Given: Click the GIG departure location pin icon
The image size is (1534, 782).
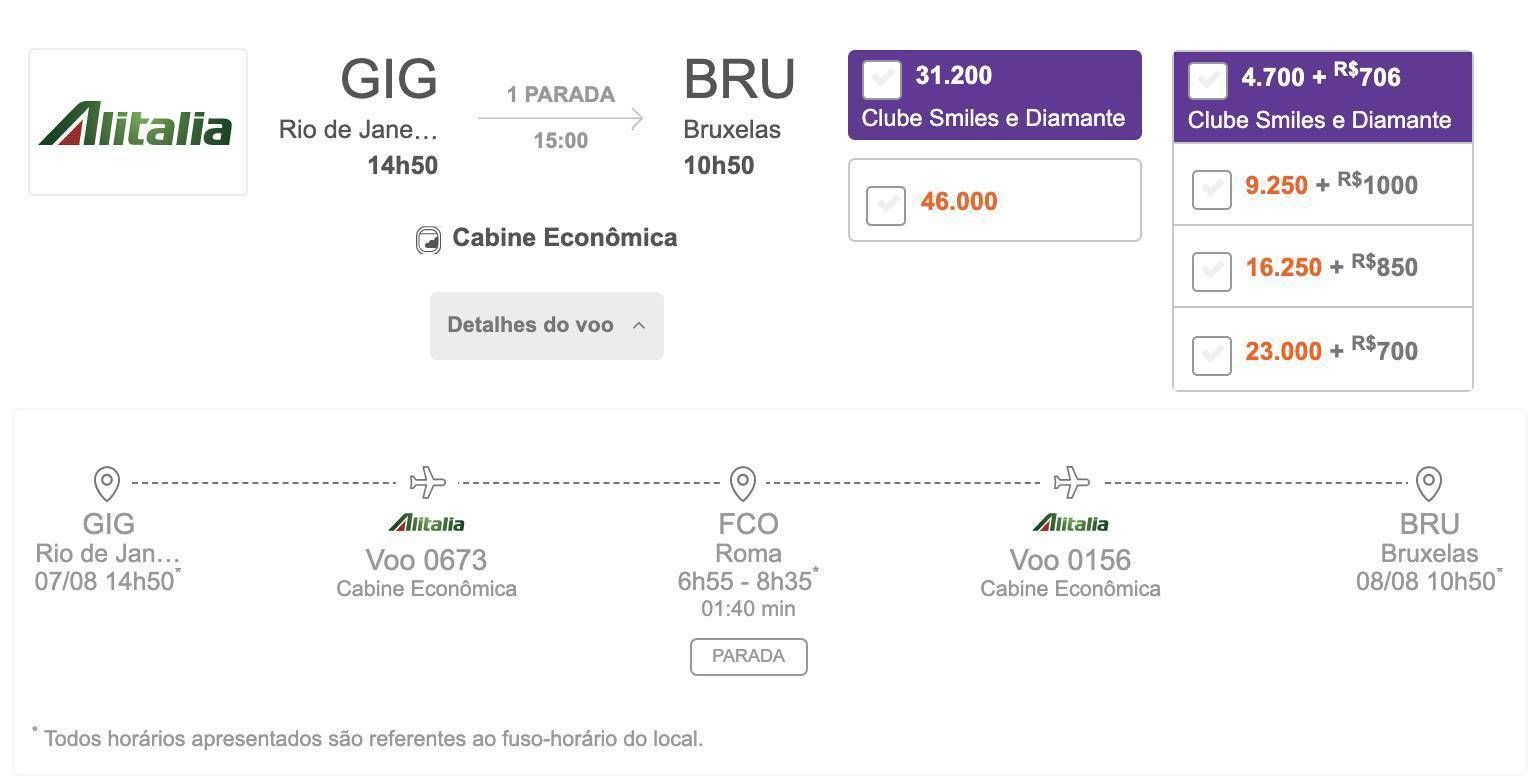Looking at the screenshot, I should [x=107, y=483].
